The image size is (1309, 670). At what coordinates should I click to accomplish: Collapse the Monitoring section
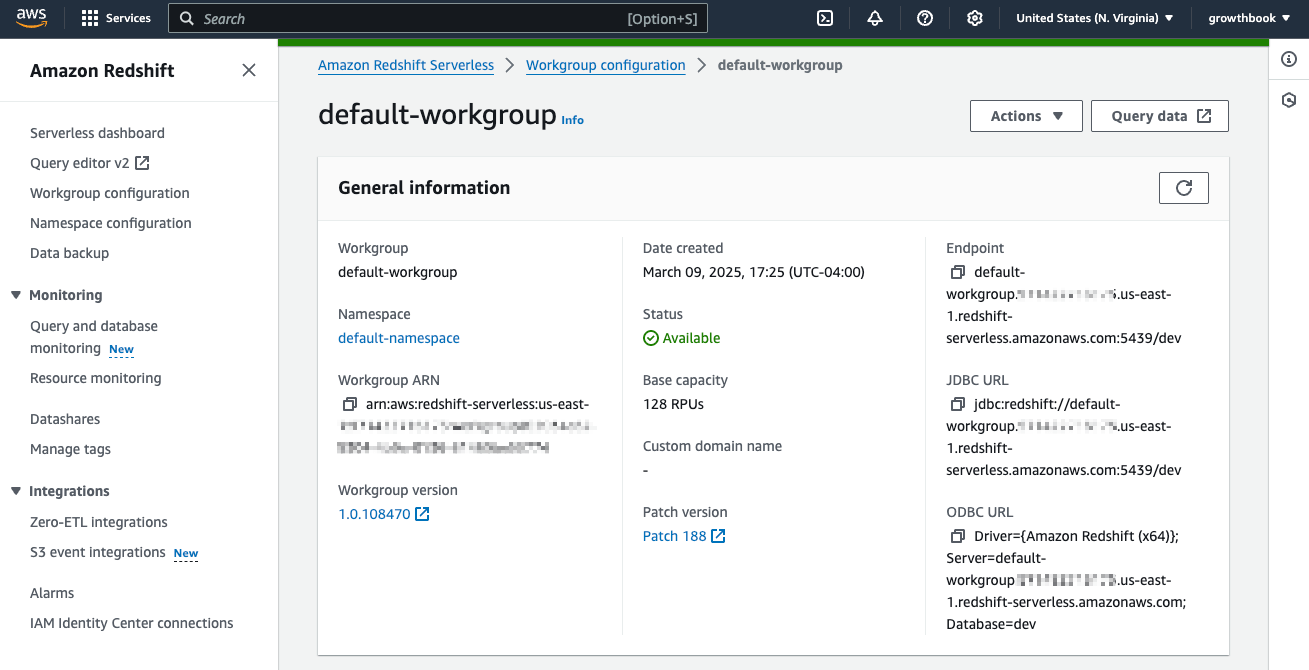[16, 295]
